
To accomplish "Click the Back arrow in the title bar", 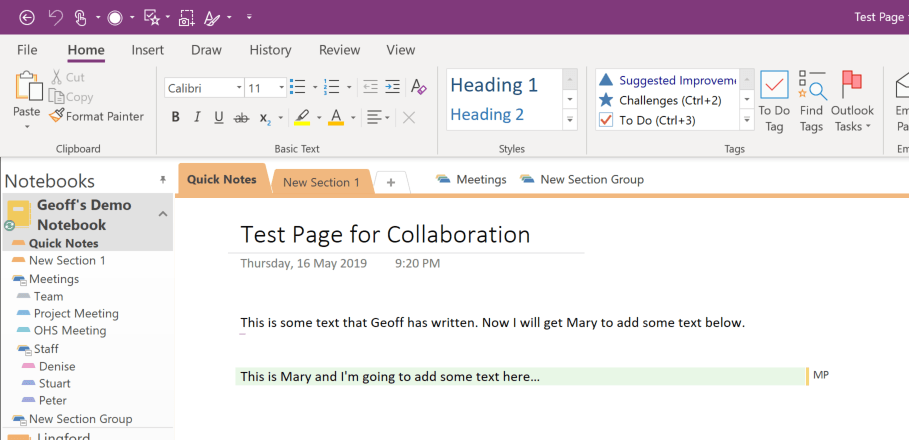I will pyautogui.click(x=27, y=18).
